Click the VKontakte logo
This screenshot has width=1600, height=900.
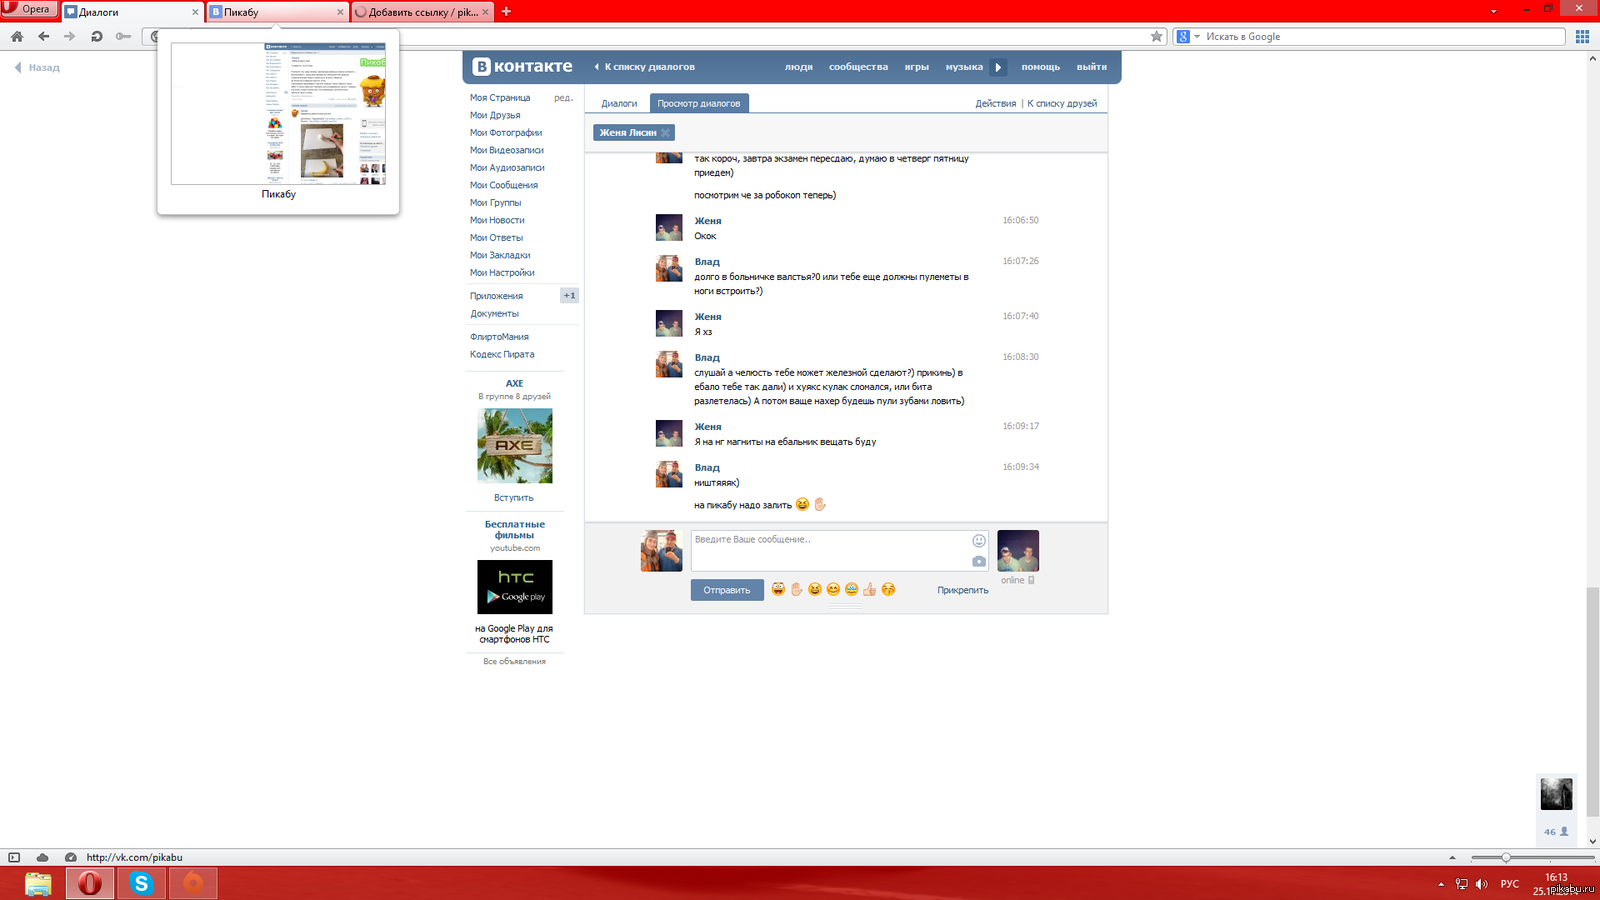pyautogui.click(x=523, y=67)
